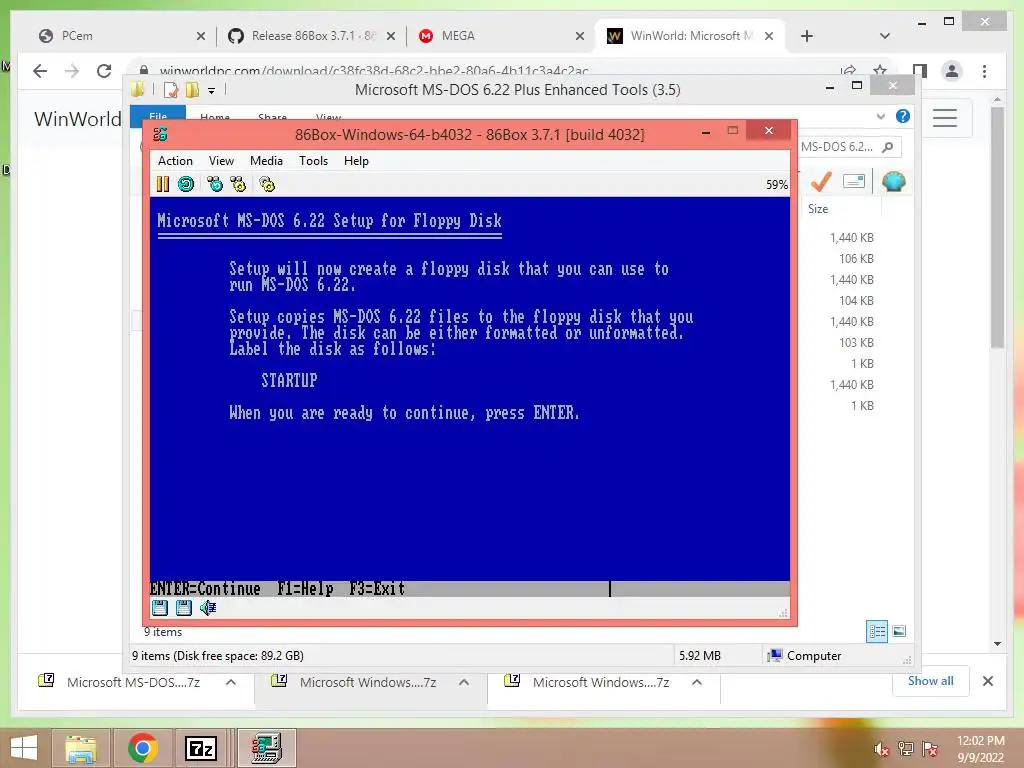The image size is (1024, 768).
Task: Click the sound speaker icon in 86Box status bar
Action: (x=208, y=608)
